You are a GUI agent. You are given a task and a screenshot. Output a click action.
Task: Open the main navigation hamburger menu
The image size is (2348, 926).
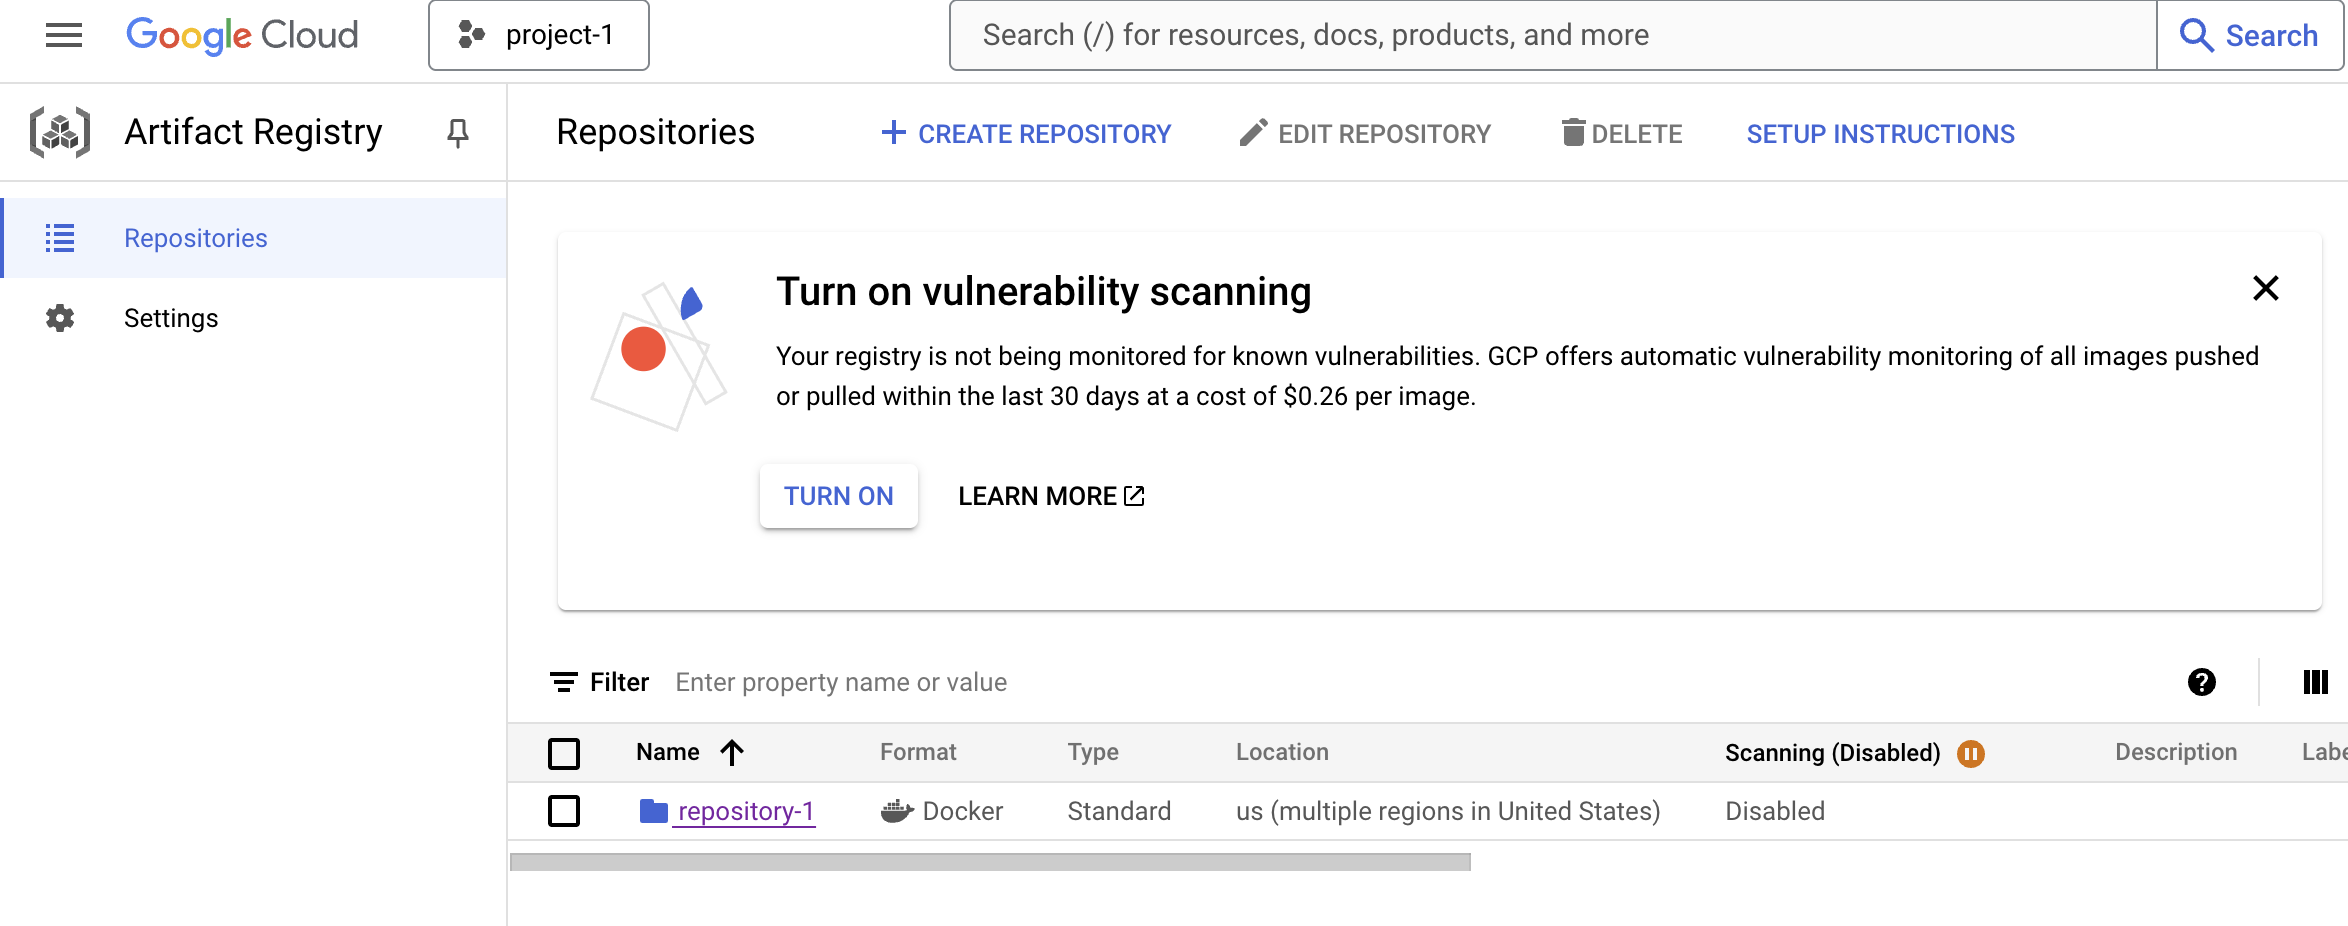click(x=64, y=36)
